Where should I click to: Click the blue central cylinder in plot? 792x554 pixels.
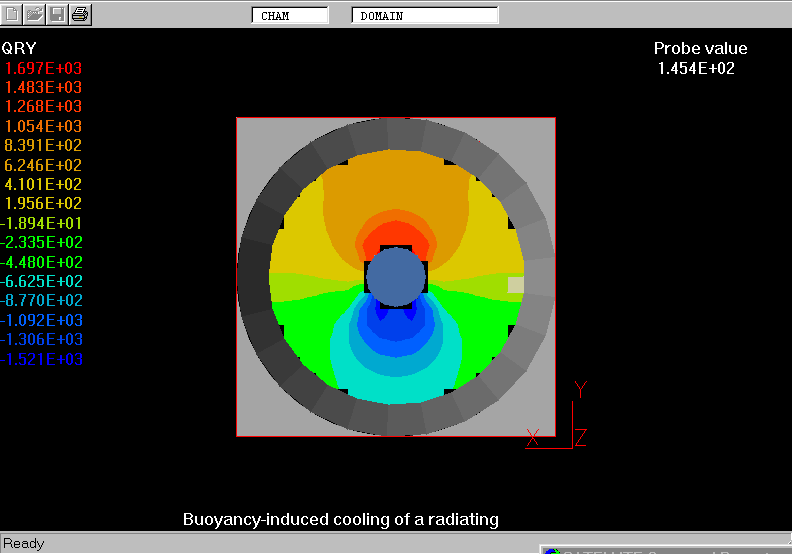tap(396, 277)
